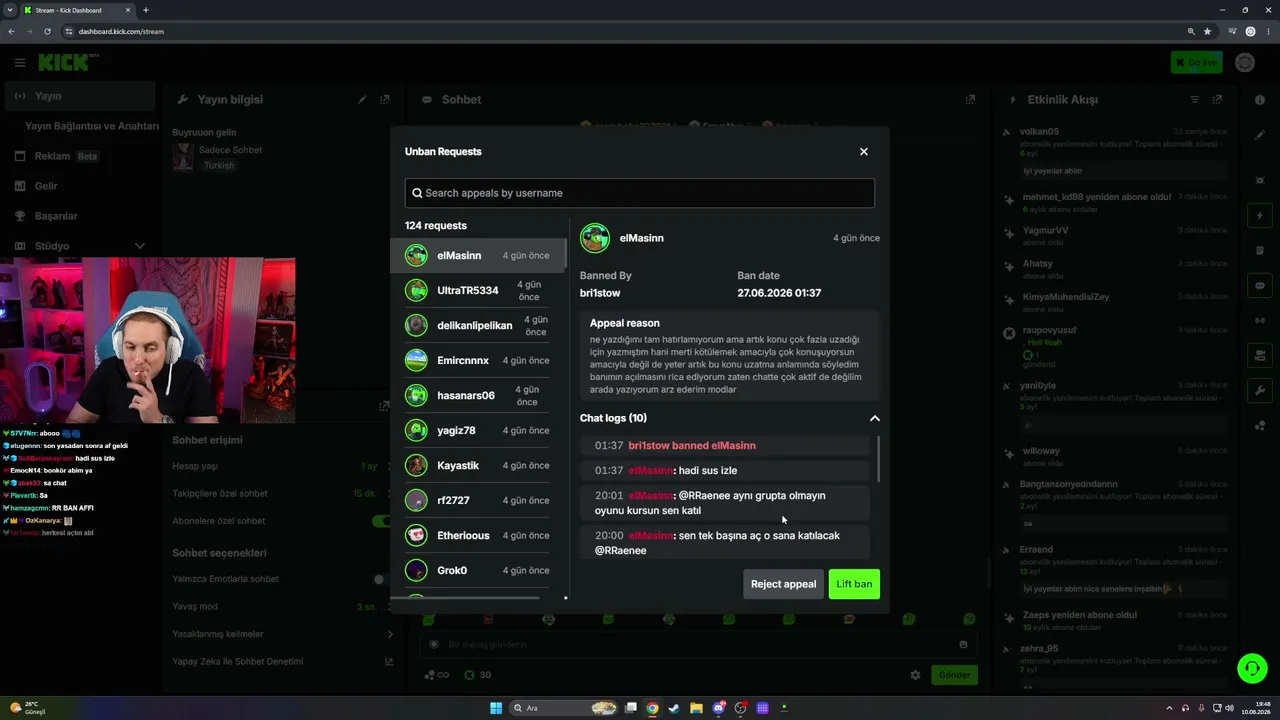Click the Go live button
Screen dimensions: 1280x720
(1196, 62)
